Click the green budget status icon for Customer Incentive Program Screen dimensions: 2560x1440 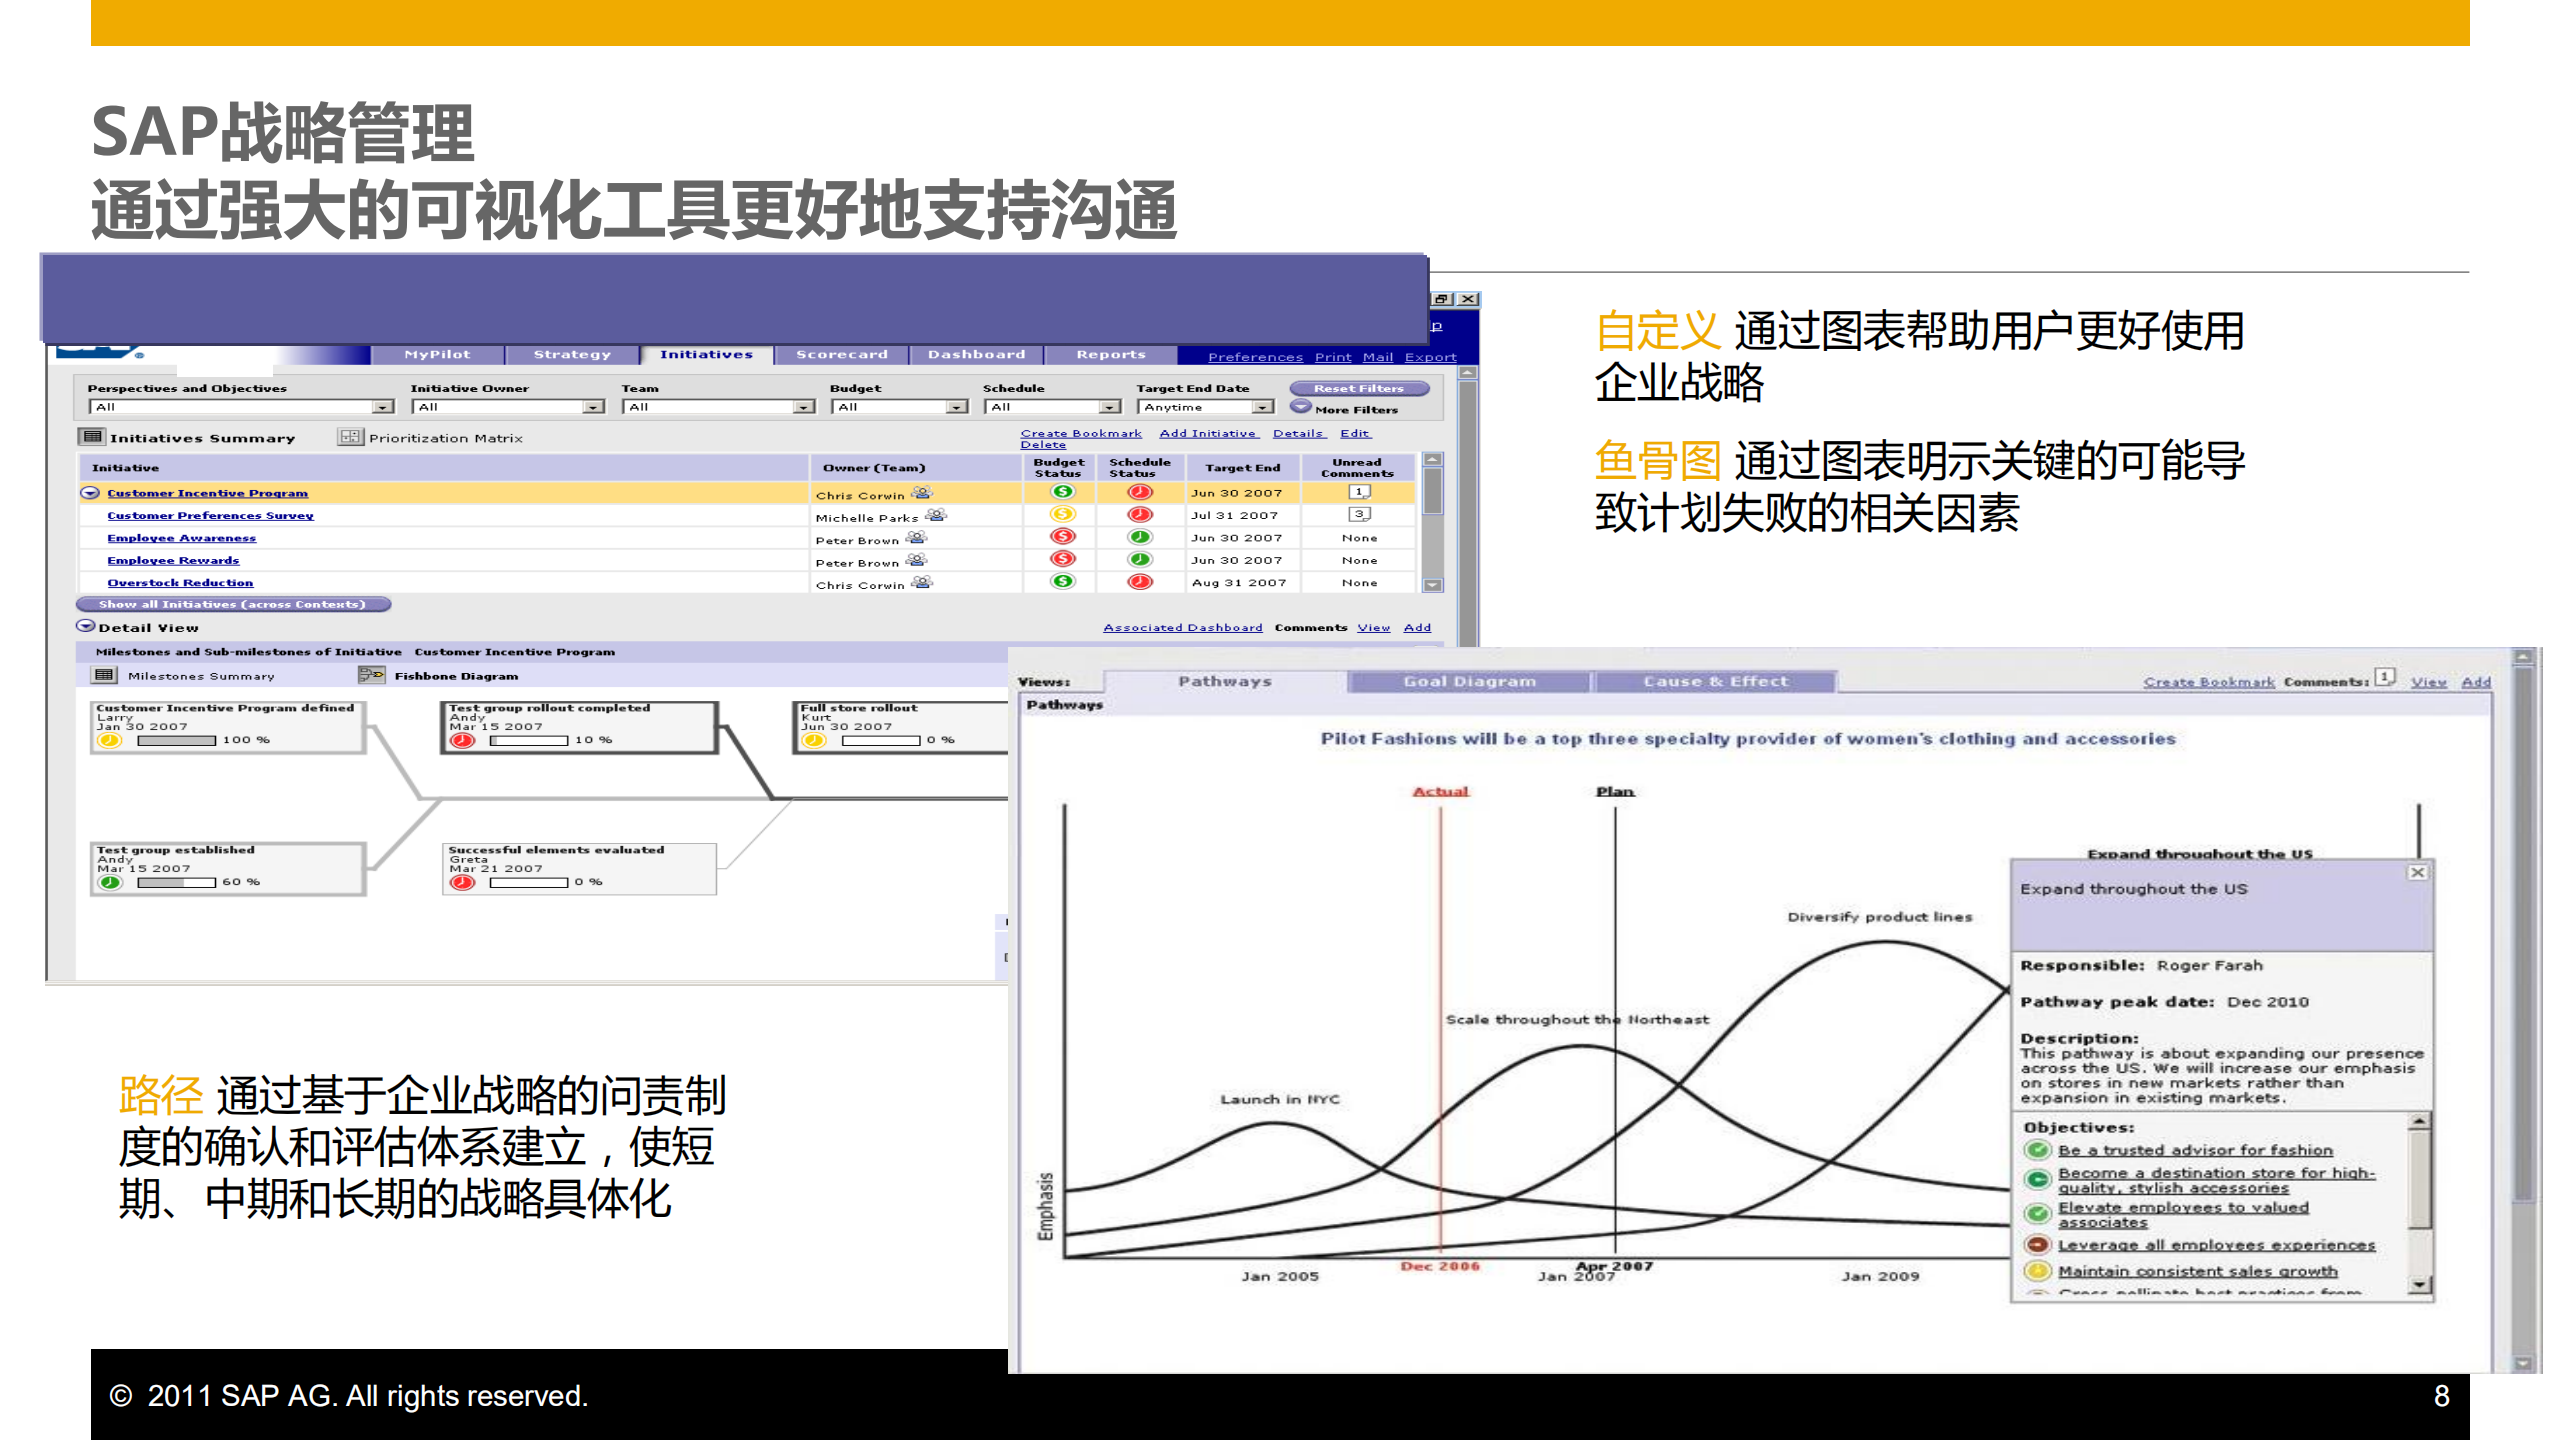click(1063, 491)
